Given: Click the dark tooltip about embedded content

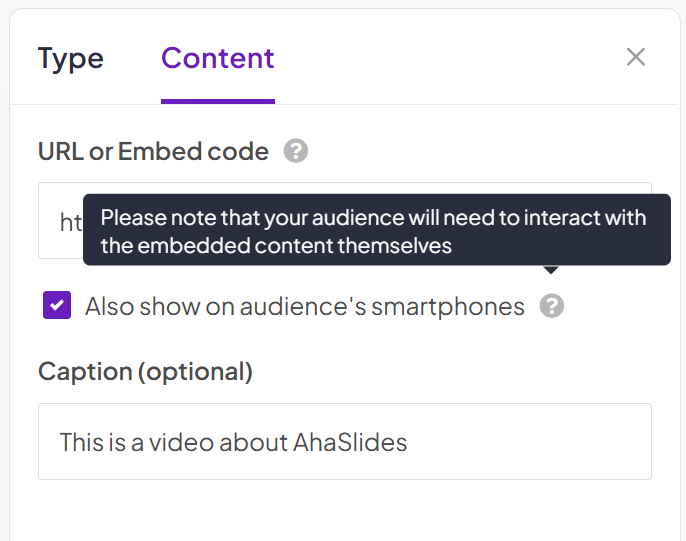Looking at the screenshot, I should pyautogui.click(x=376, y=231).
